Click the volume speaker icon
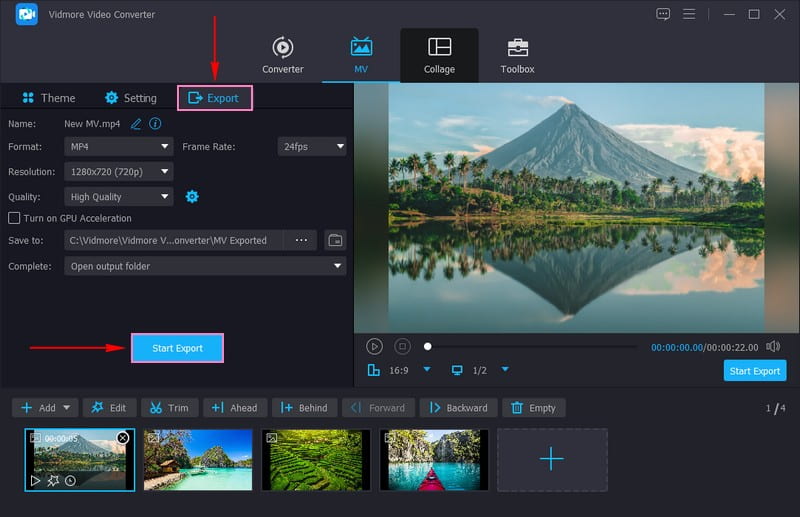 (x=772, y=346)
